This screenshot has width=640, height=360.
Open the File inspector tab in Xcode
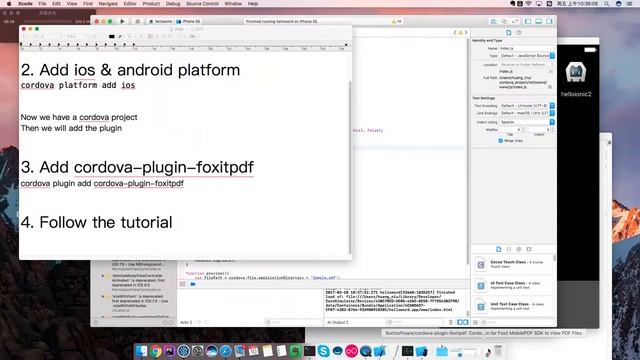[x=509, y=33]
